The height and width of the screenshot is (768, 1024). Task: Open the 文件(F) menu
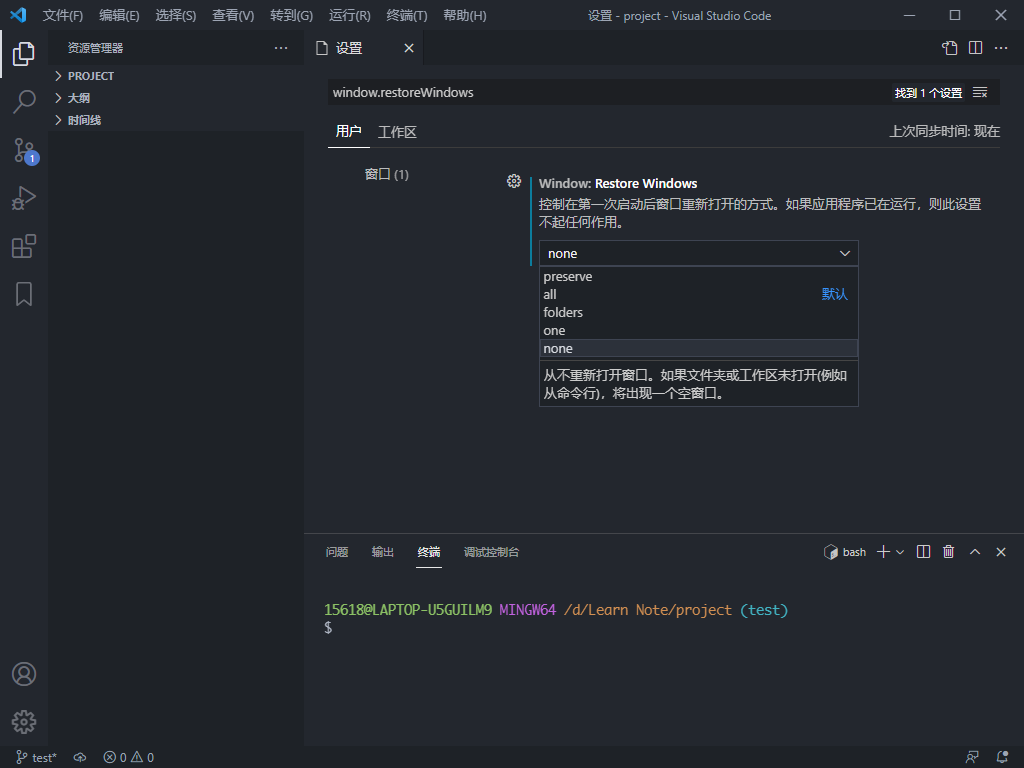tap(63, 16)
